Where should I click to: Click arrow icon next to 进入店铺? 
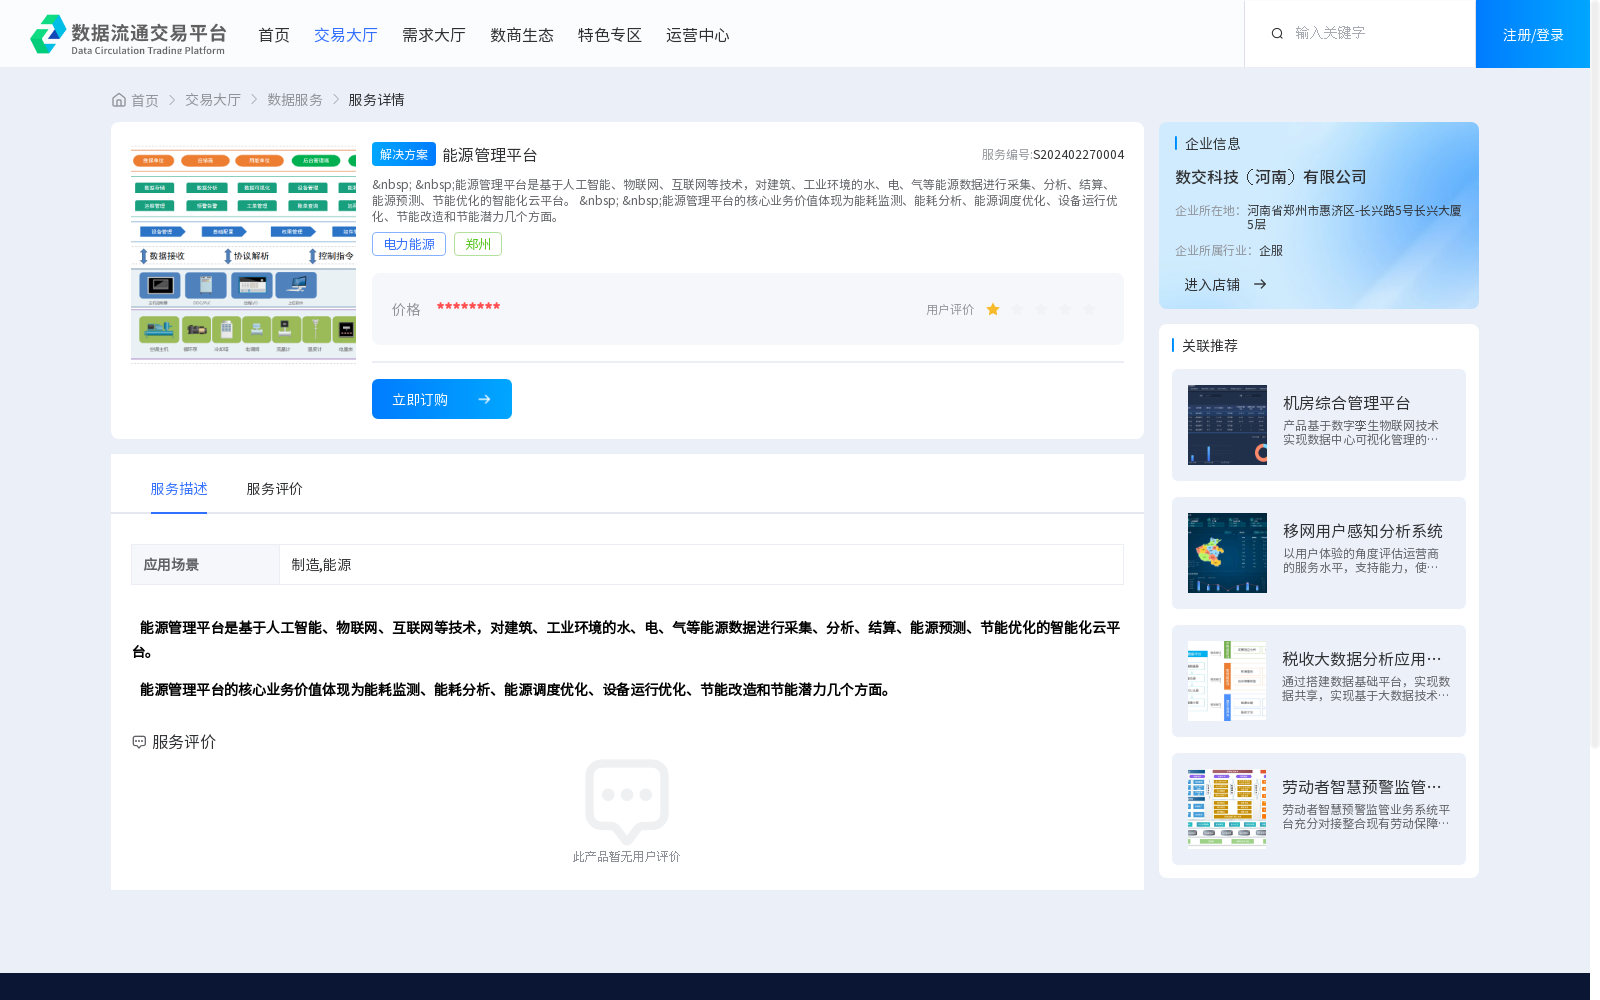tap(1260, 285)
